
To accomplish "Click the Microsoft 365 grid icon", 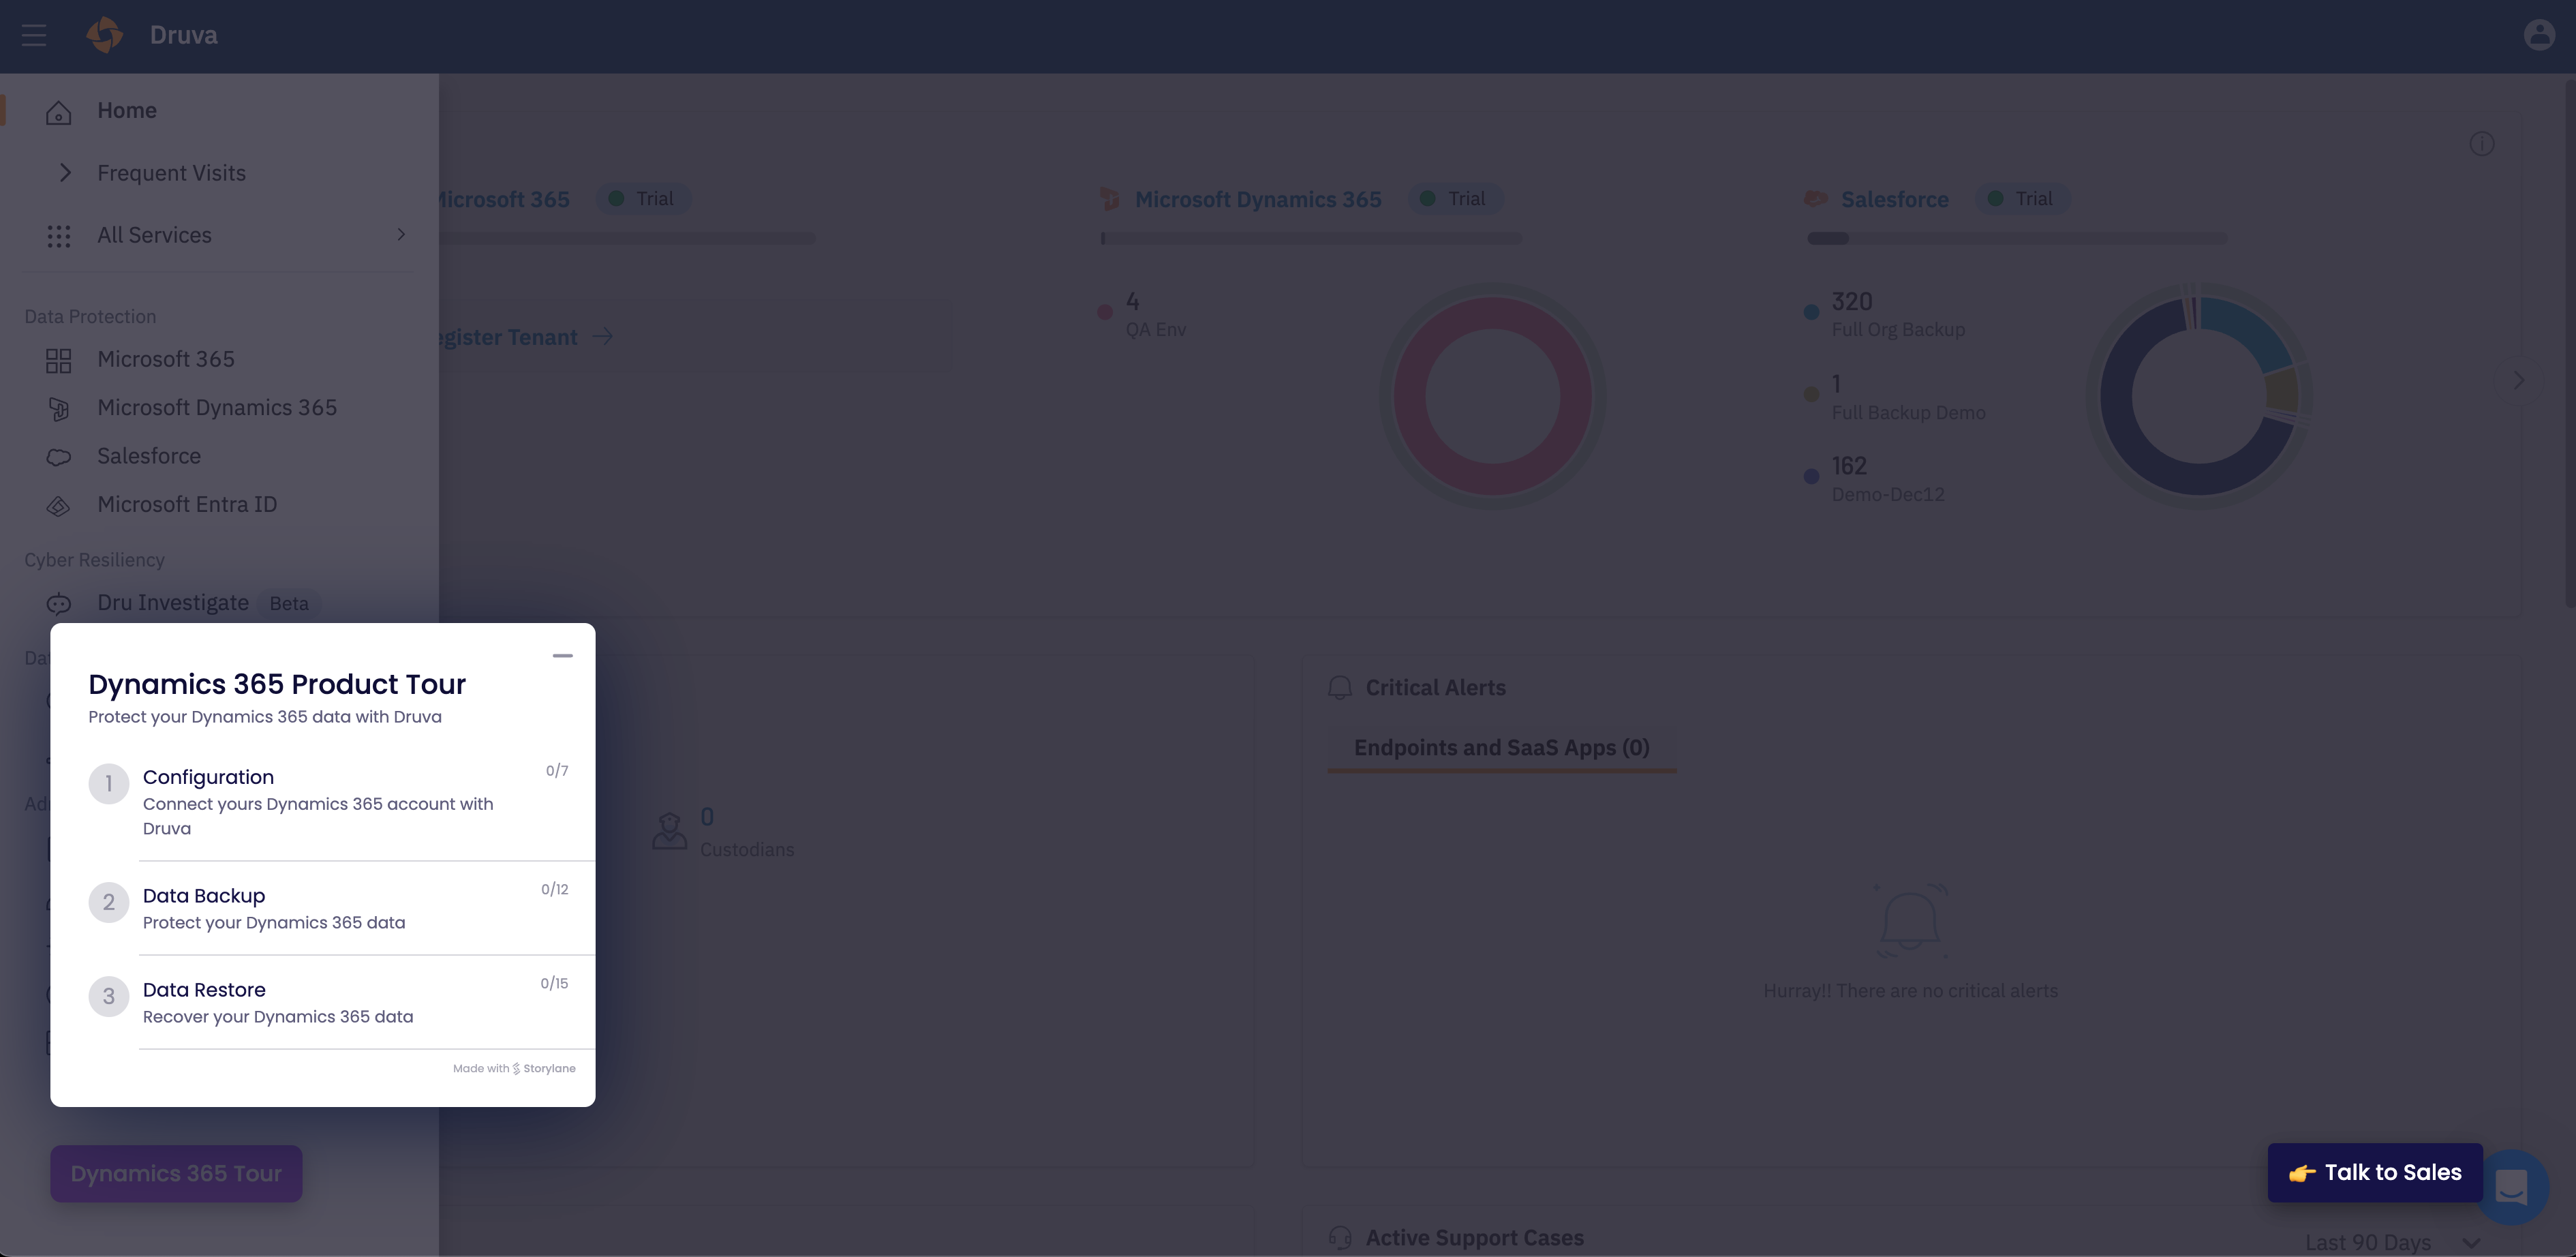I will (59, 360).
